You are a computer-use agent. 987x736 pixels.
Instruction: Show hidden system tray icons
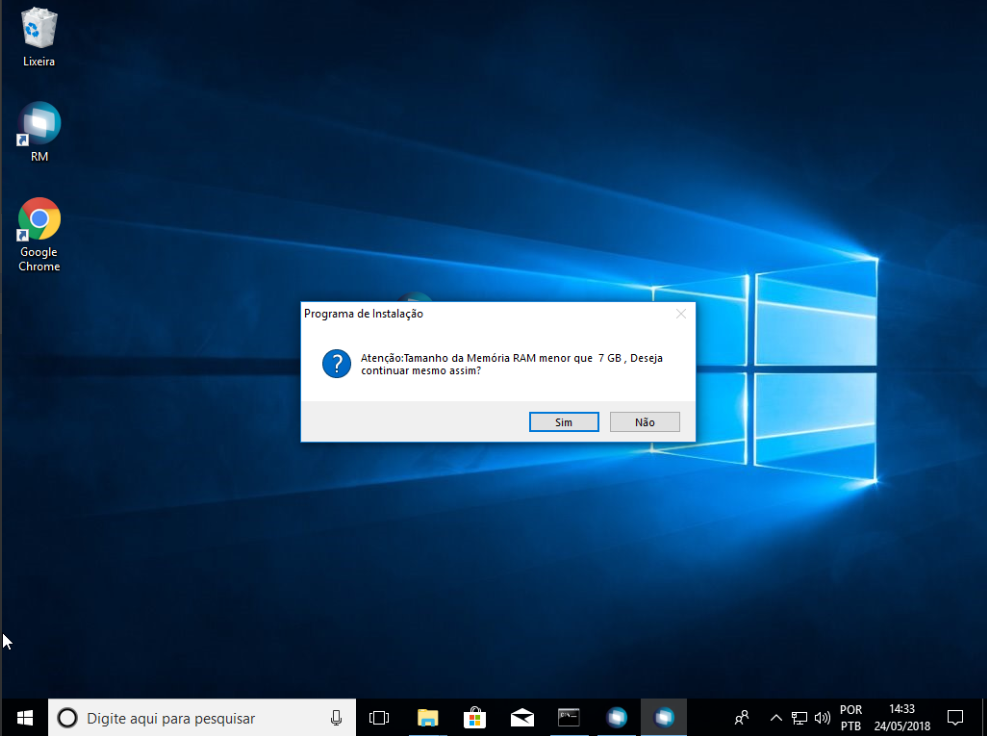click(x=776, y=718)
